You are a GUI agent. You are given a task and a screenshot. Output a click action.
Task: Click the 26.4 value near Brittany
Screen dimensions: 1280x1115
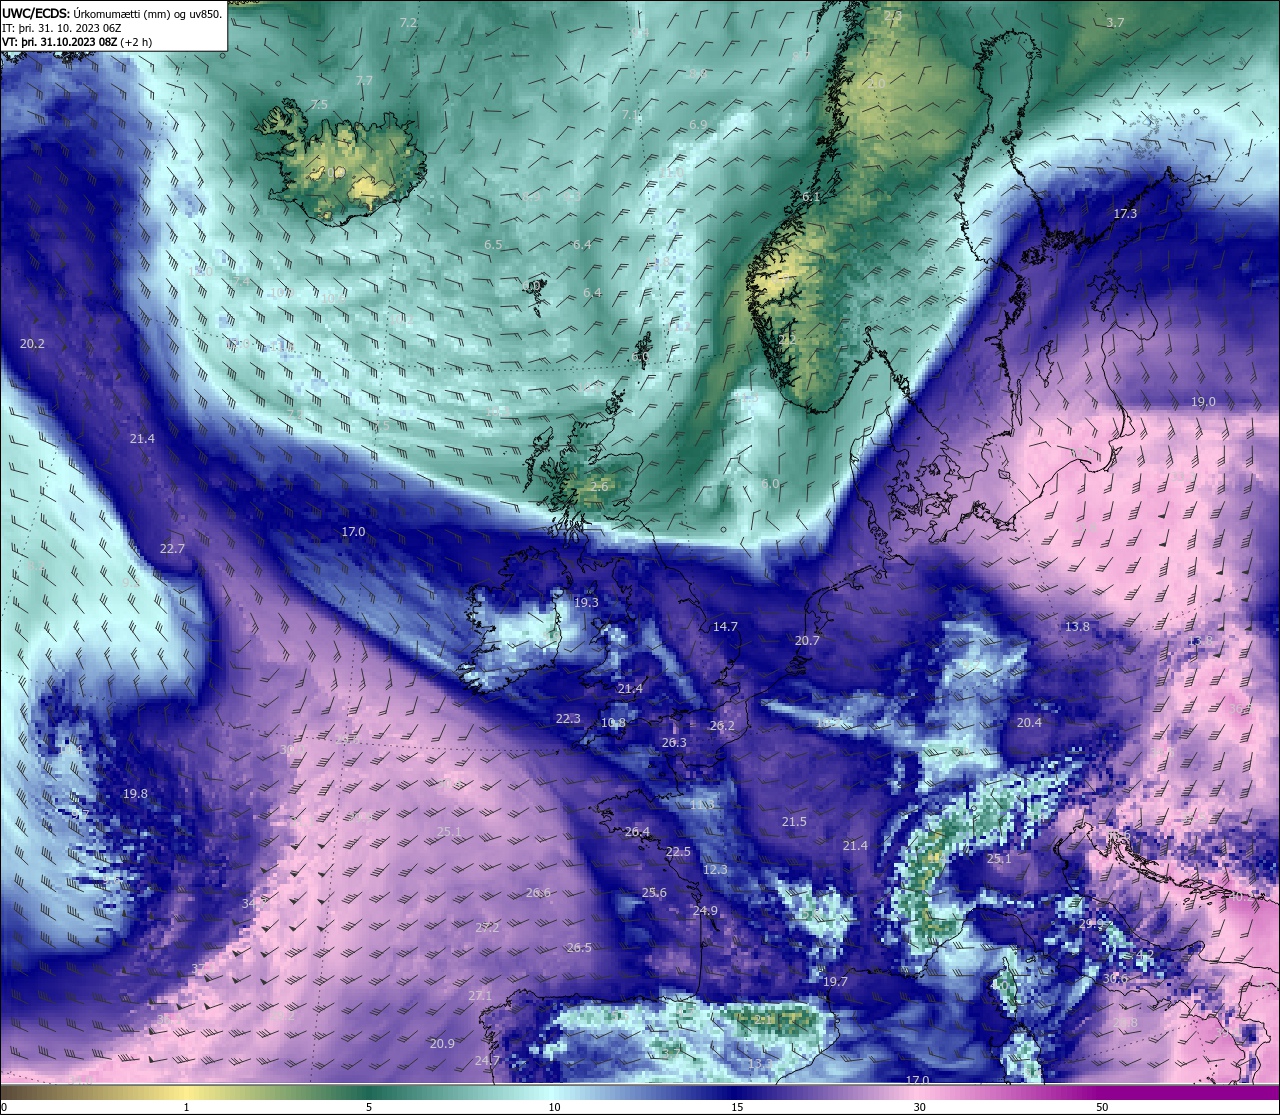click(637, 831)
